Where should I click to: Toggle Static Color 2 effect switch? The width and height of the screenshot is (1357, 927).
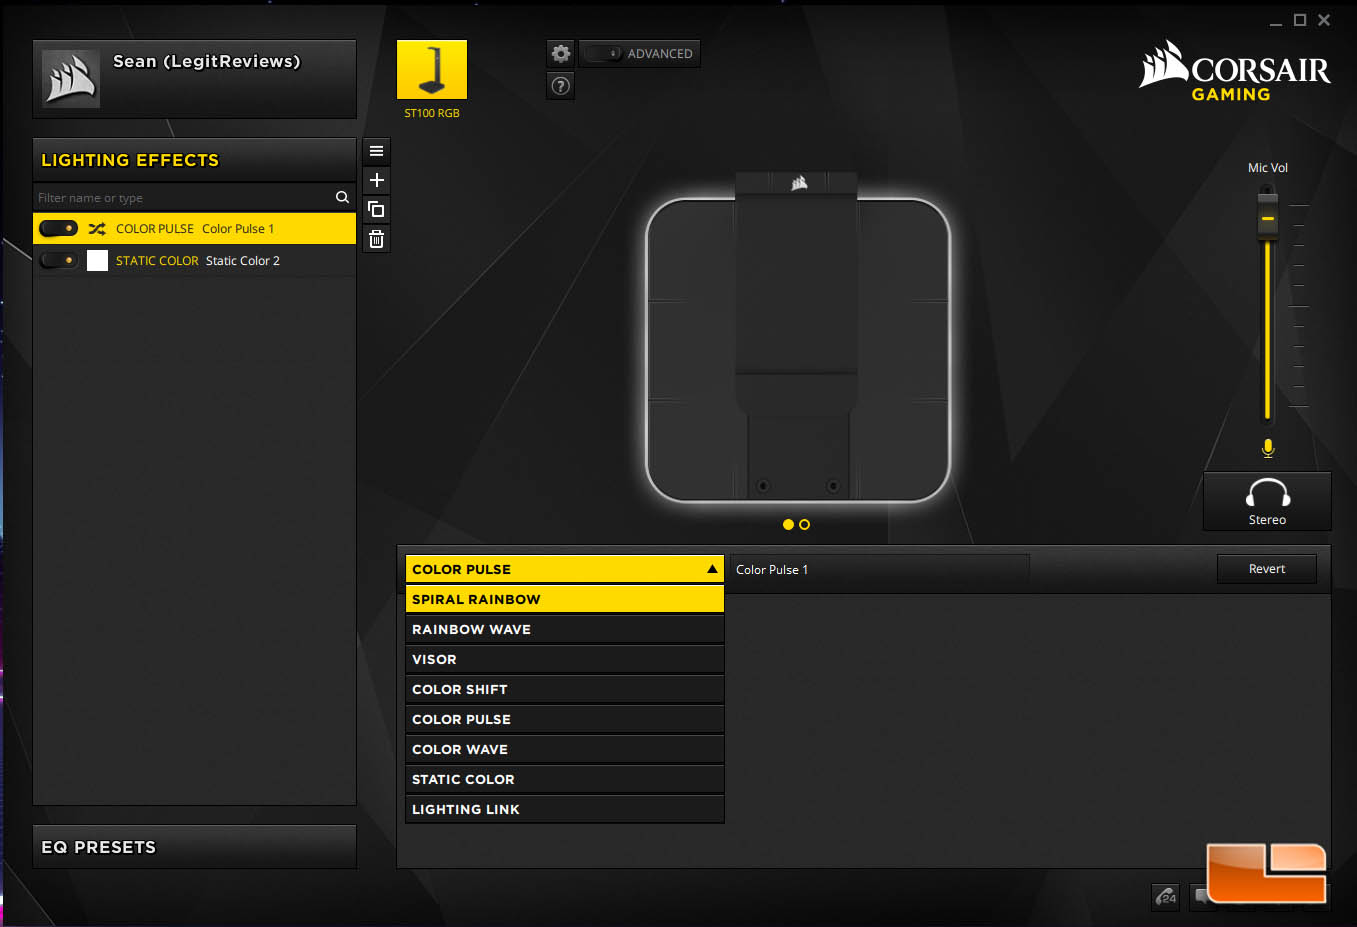(58, 261)
